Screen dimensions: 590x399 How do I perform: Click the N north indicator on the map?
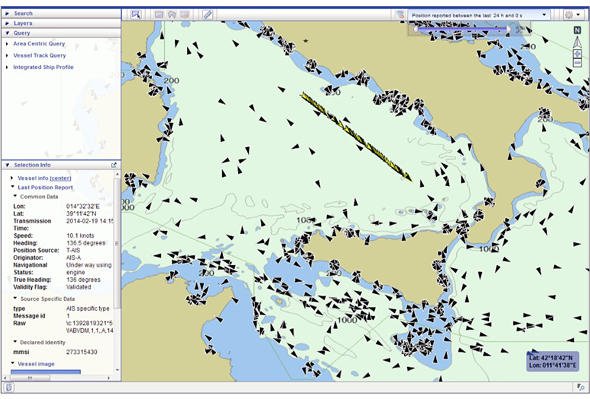tap(577, 30)
